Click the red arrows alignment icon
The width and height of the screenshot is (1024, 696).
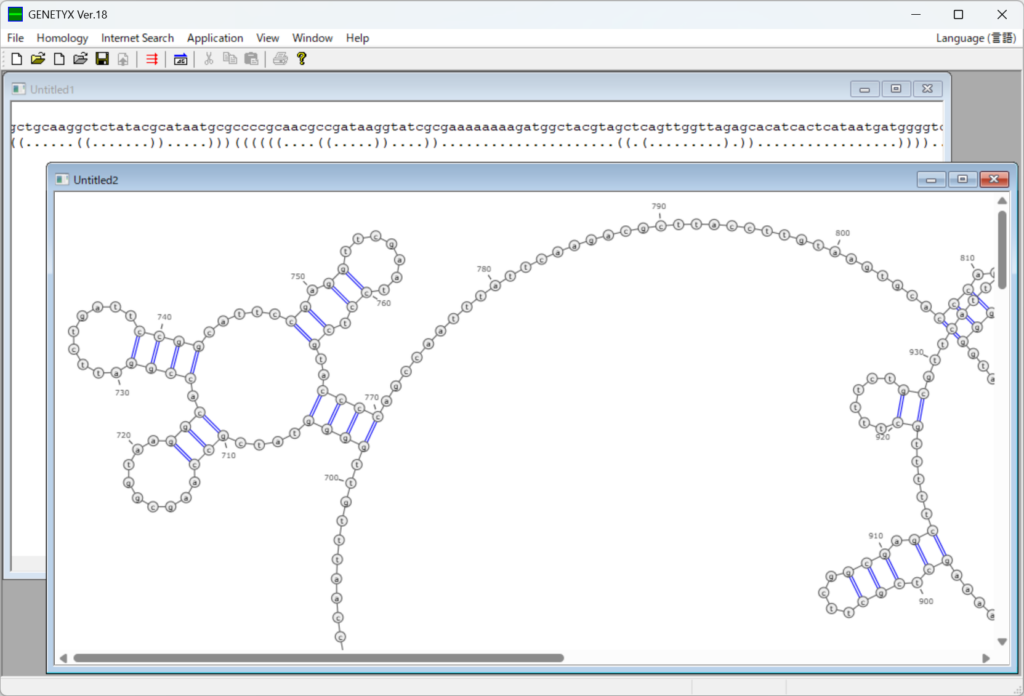click(x=152, y=59)
